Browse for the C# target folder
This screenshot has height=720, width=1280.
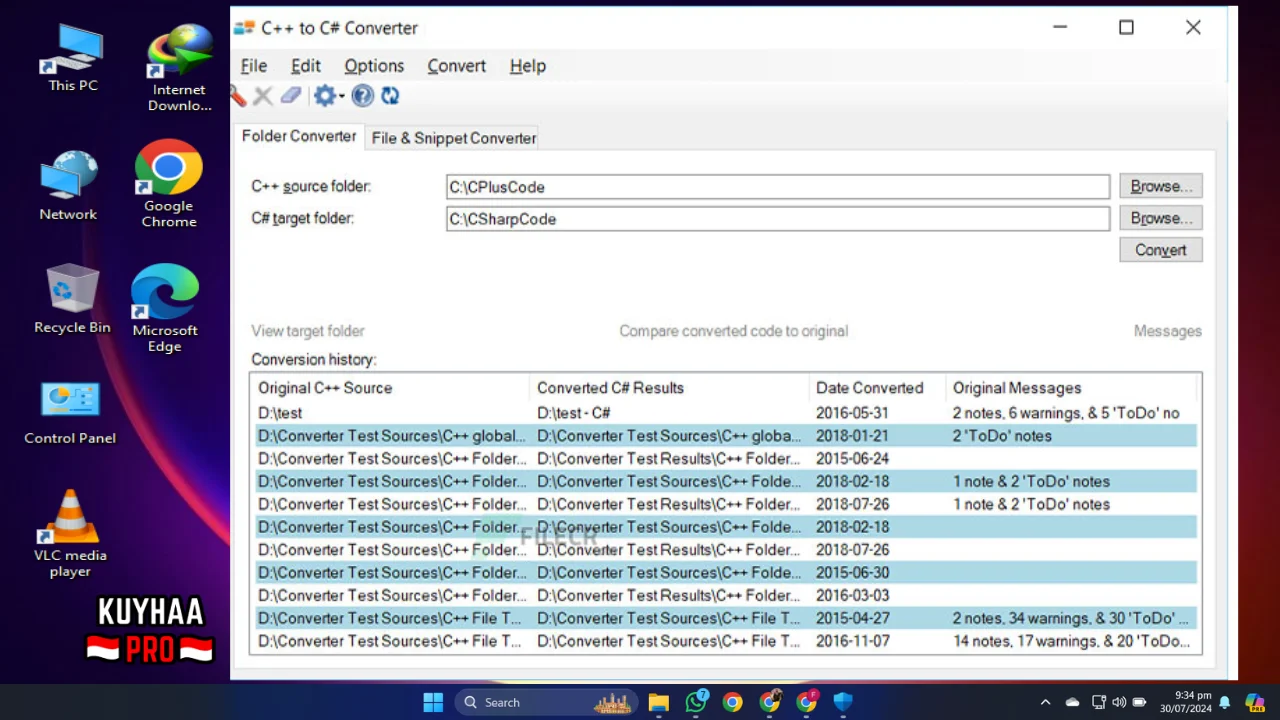pos(1161,218)
